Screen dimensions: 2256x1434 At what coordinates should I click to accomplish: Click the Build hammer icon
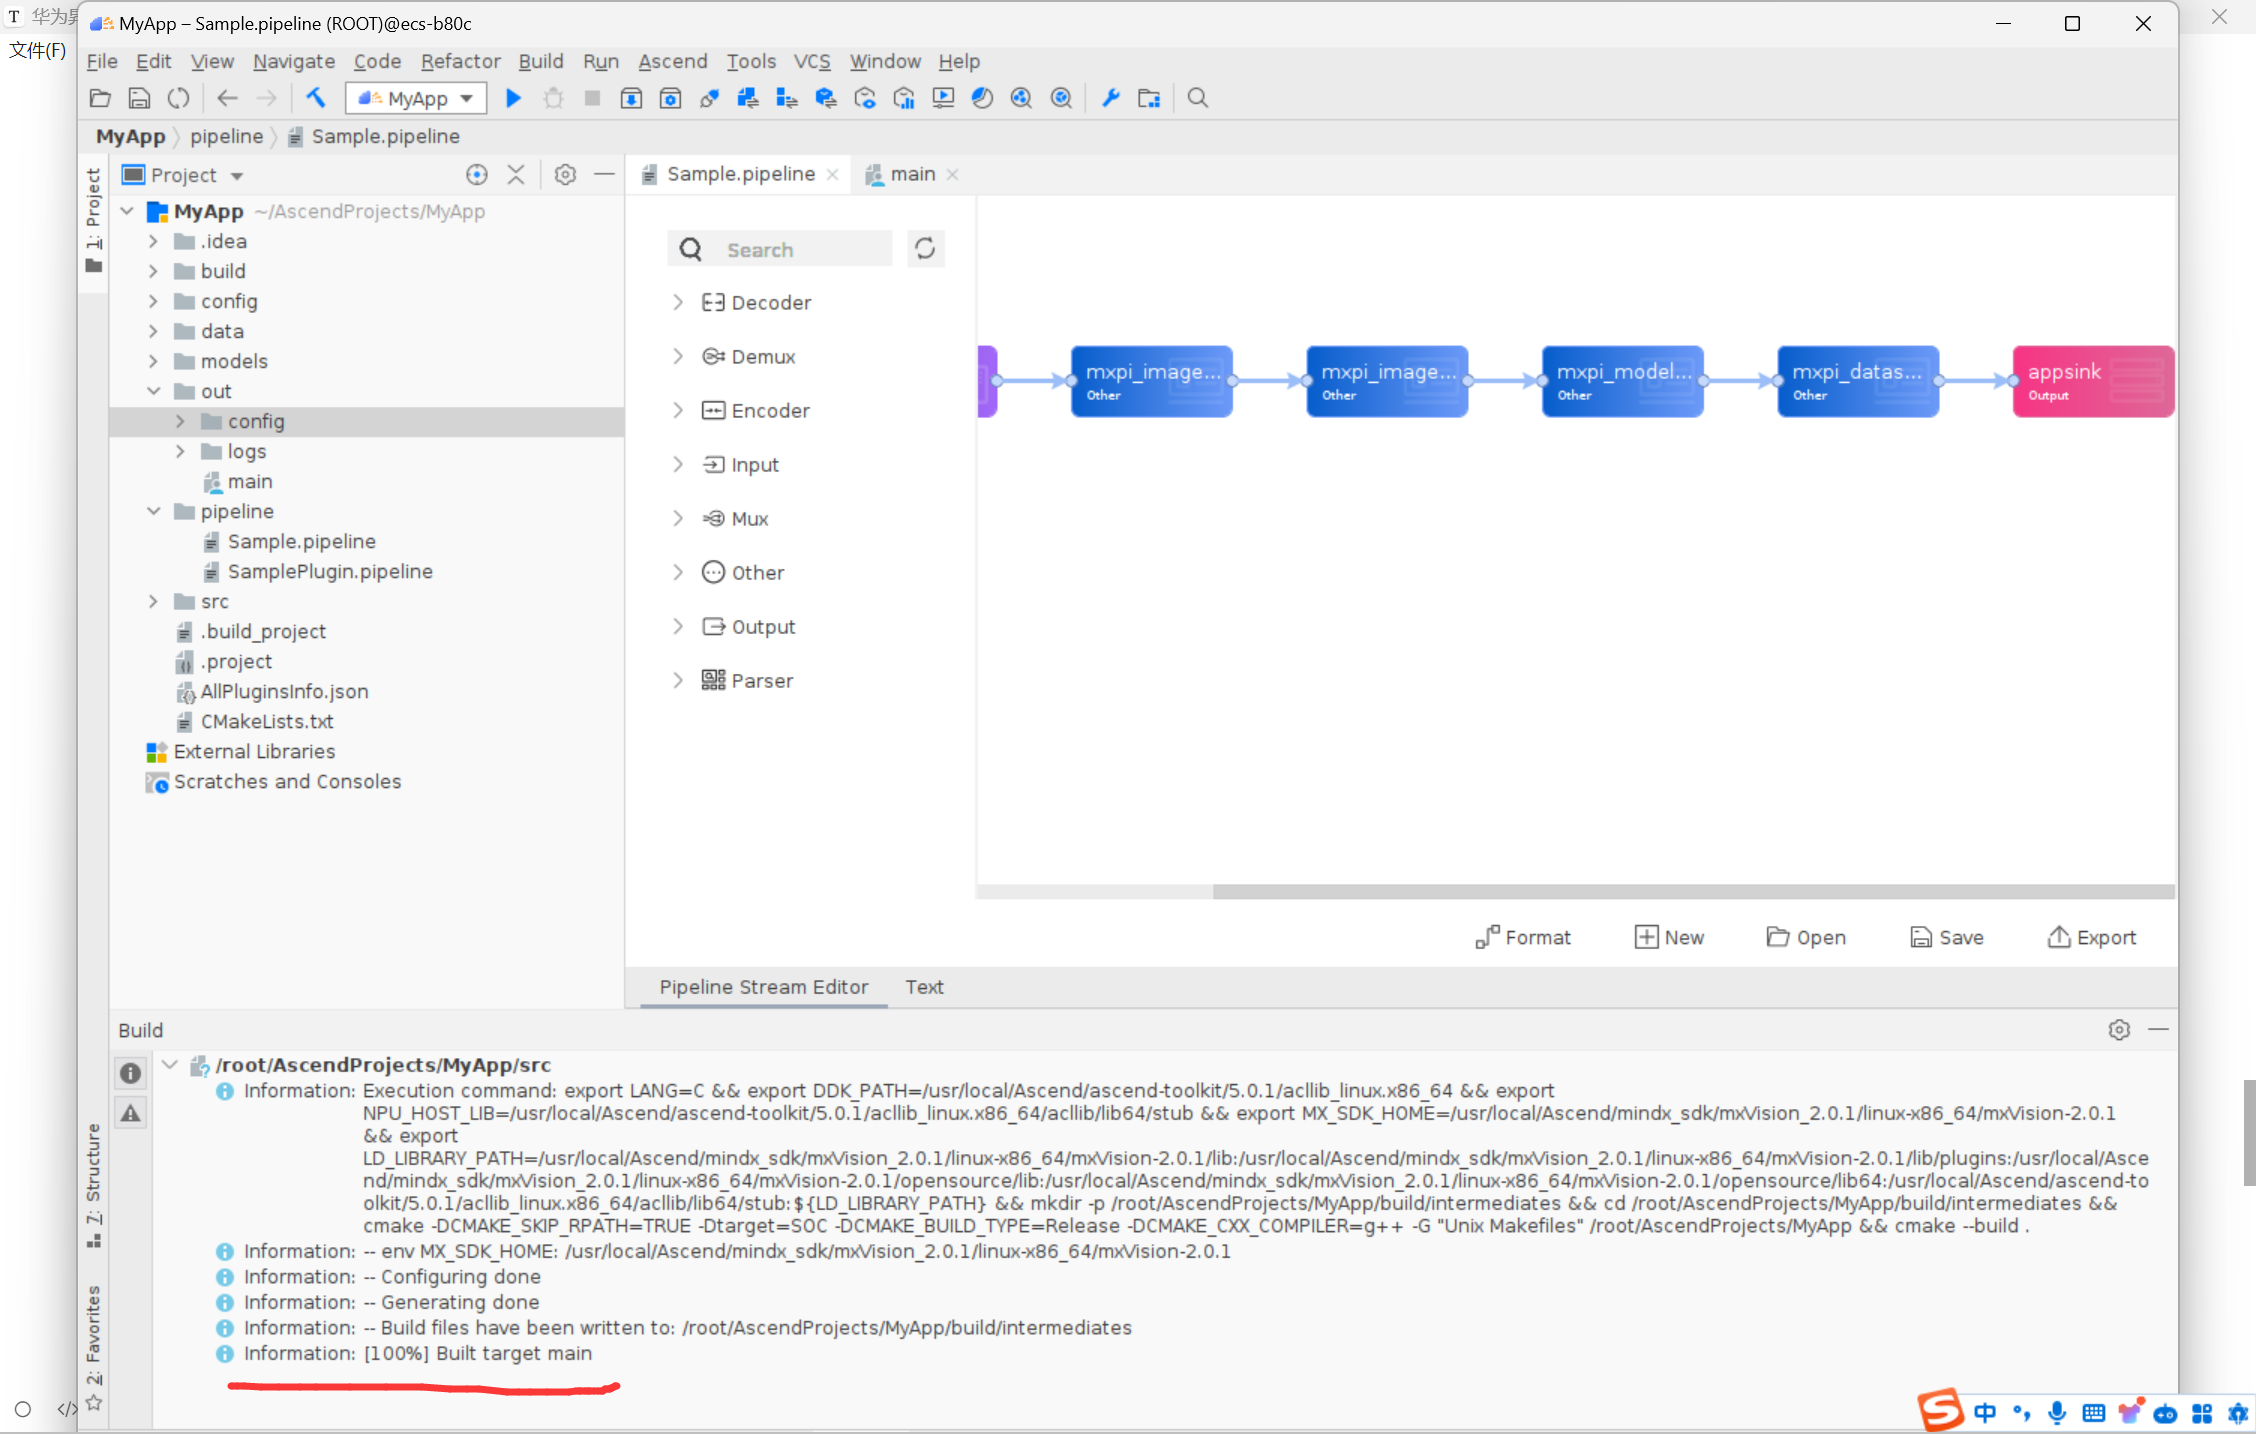click(316, 98)
